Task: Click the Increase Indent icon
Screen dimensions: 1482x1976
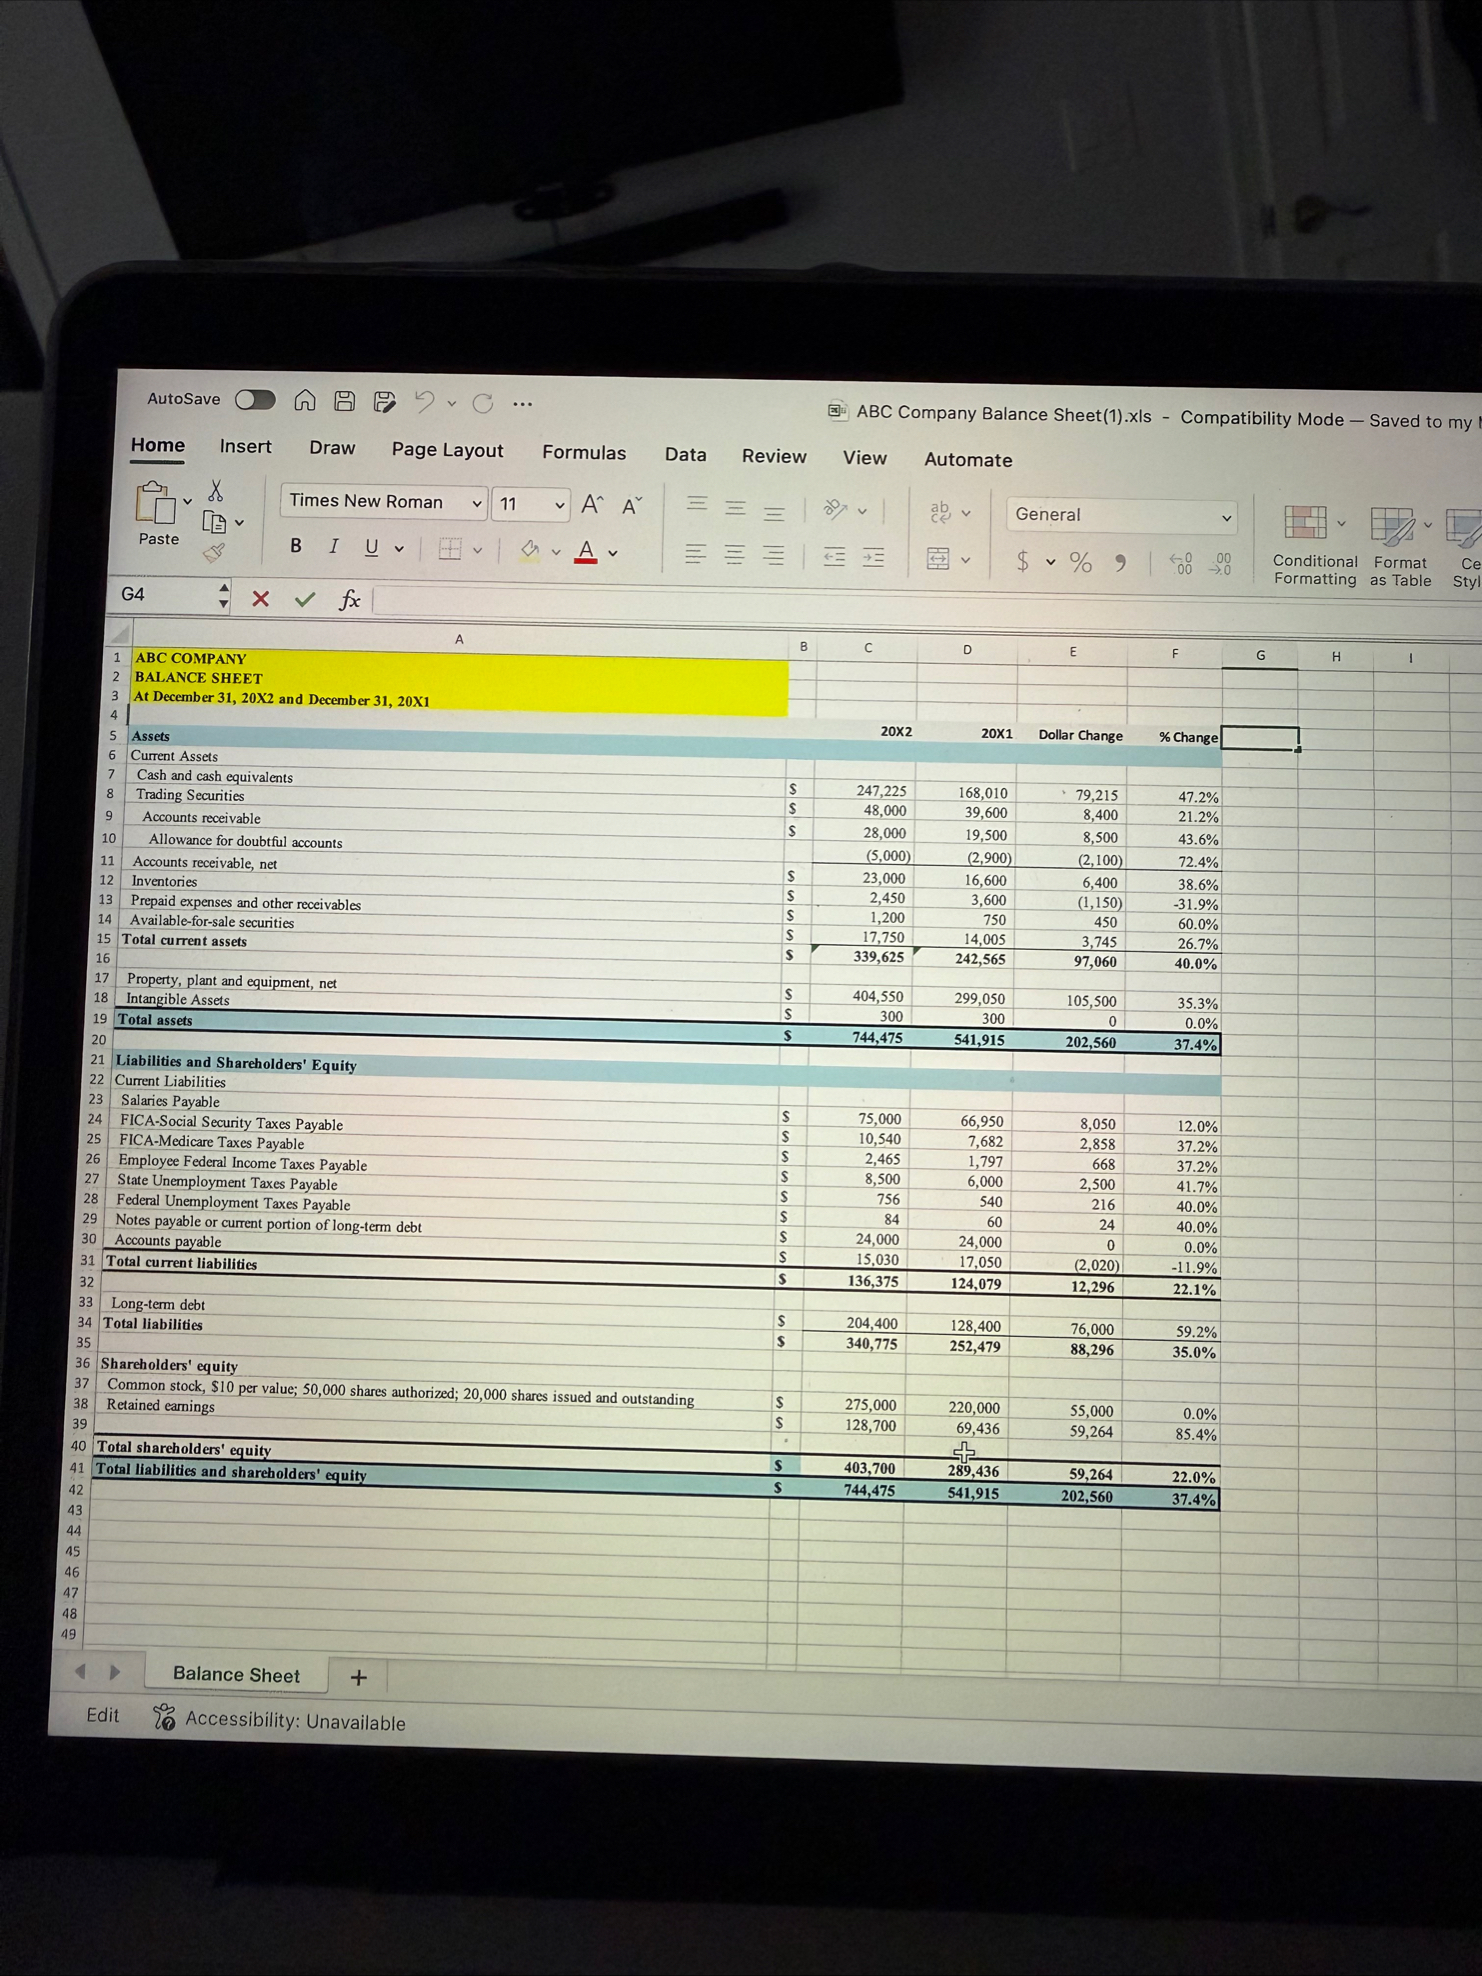Action: click(x=873, y=558)
